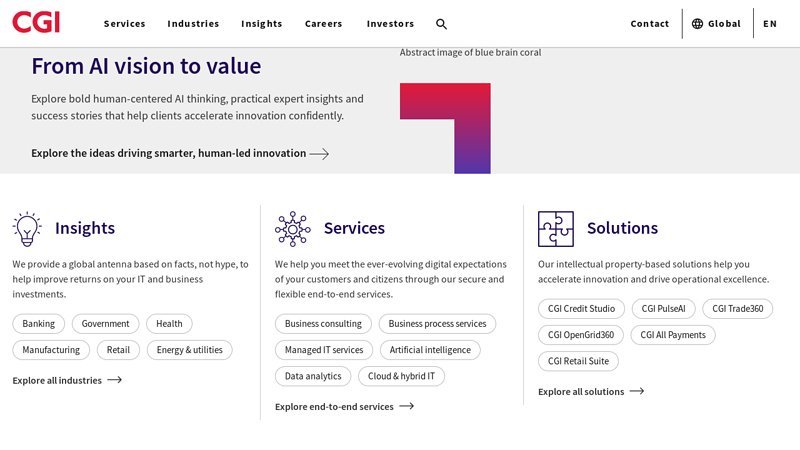Go to the Contact page
Screen dimensions: 800x450
click(649, 24)
